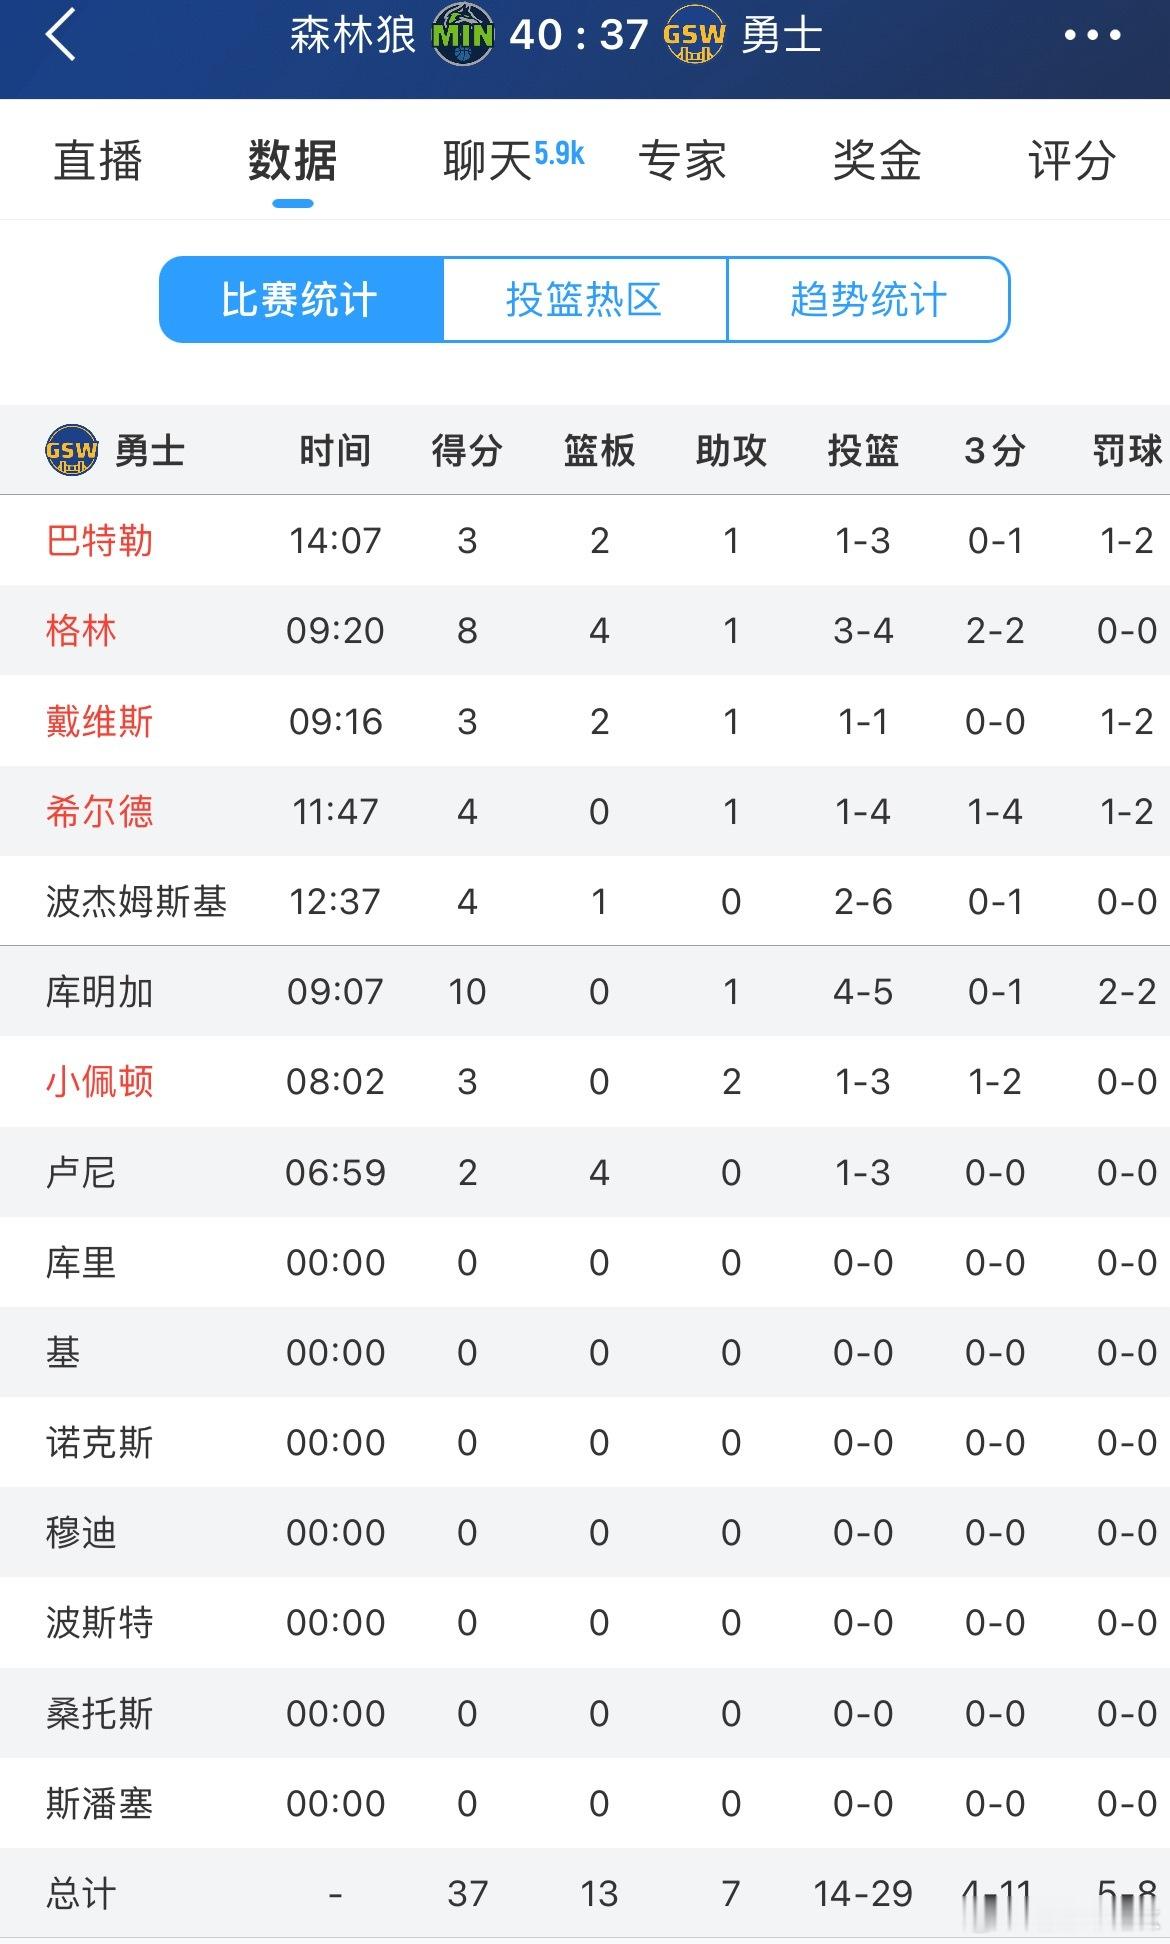Tap the 40 : 37 score display
The image size is (1170, 1944).
(x=579, y=36)
